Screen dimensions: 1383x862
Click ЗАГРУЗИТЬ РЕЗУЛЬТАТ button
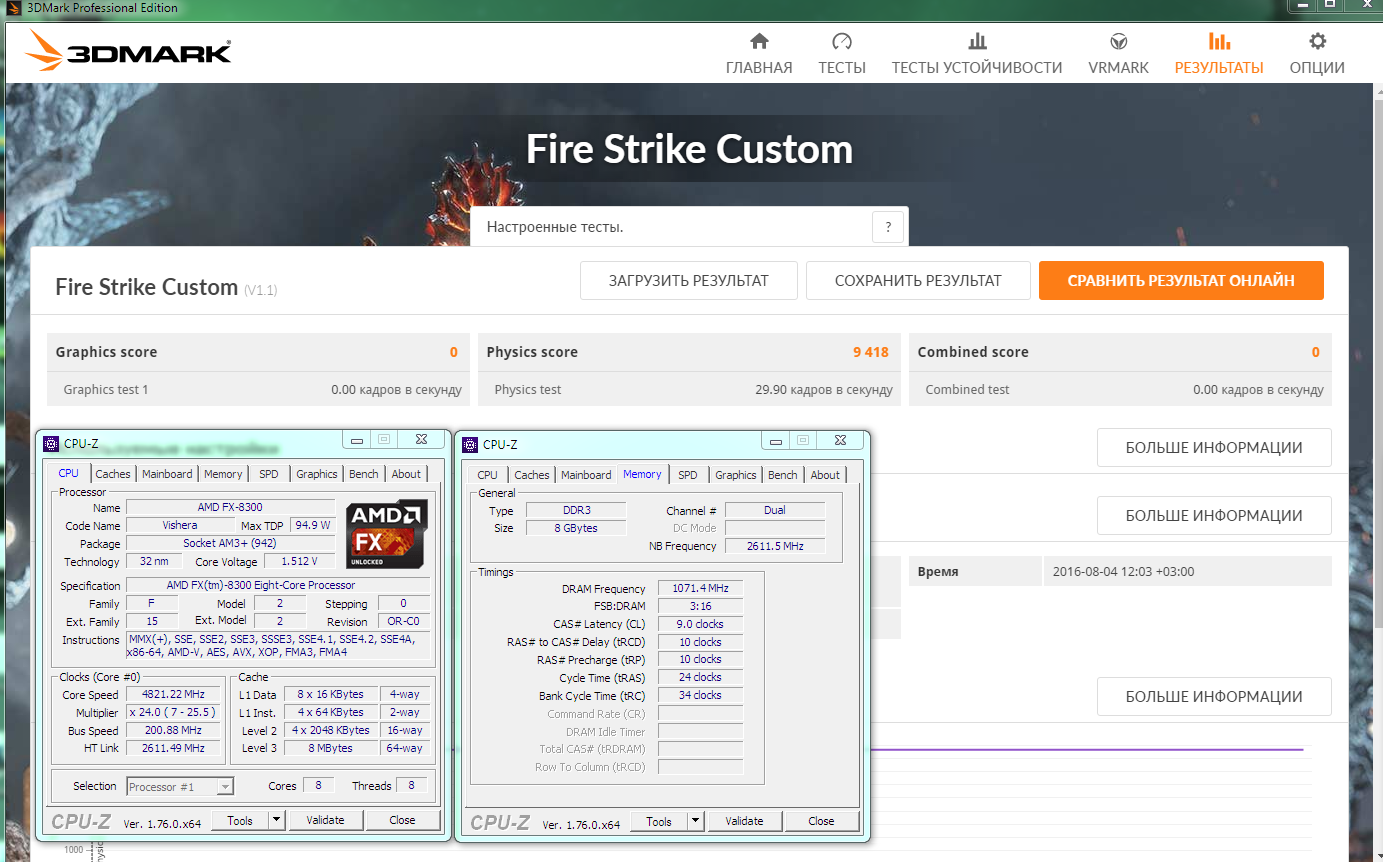[x=689, y=281]
